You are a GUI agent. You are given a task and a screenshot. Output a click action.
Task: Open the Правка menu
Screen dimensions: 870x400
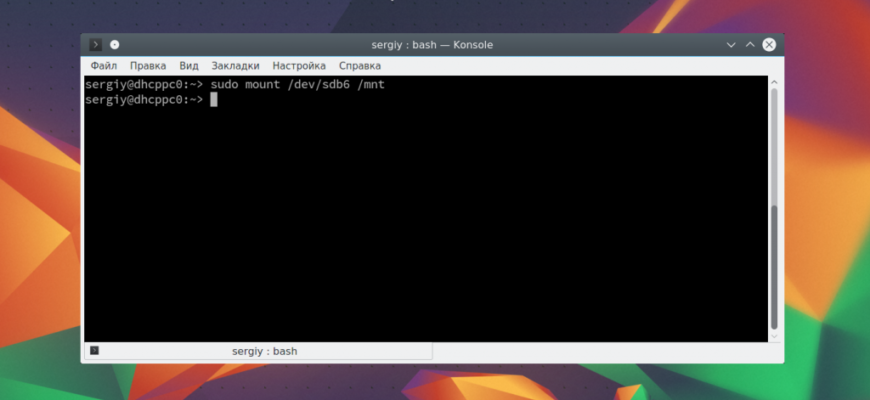148,65
